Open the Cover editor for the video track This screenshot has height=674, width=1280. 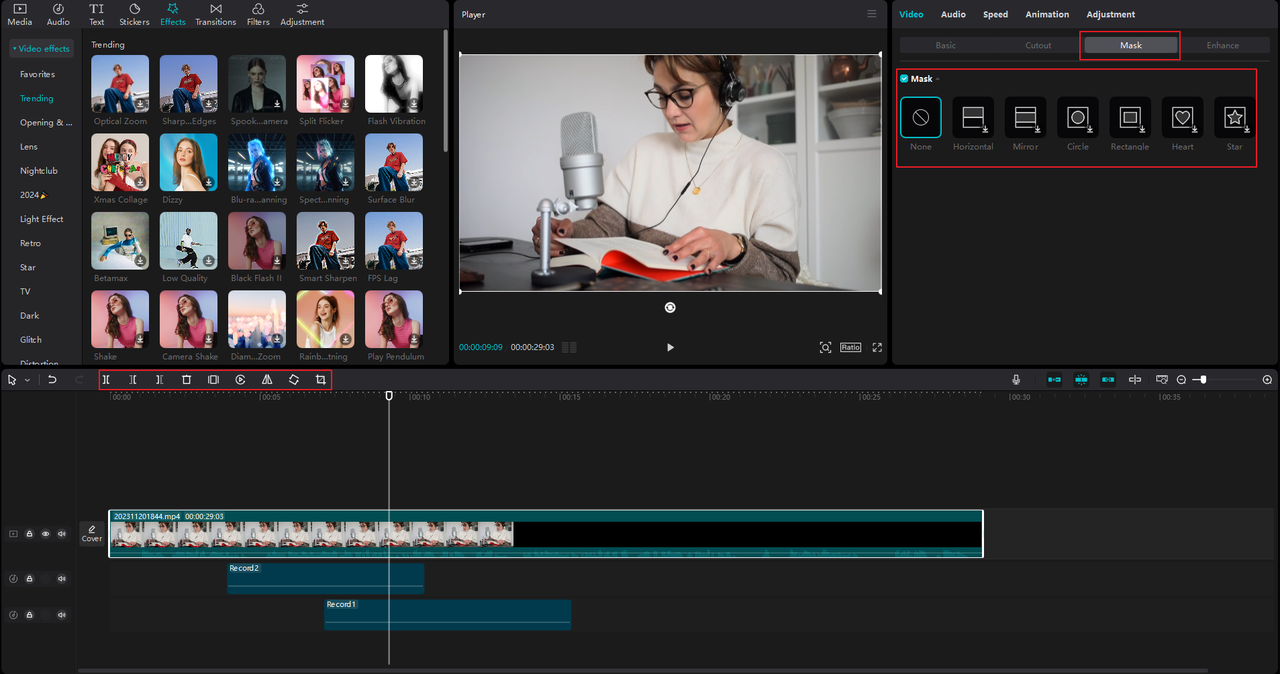92,534
